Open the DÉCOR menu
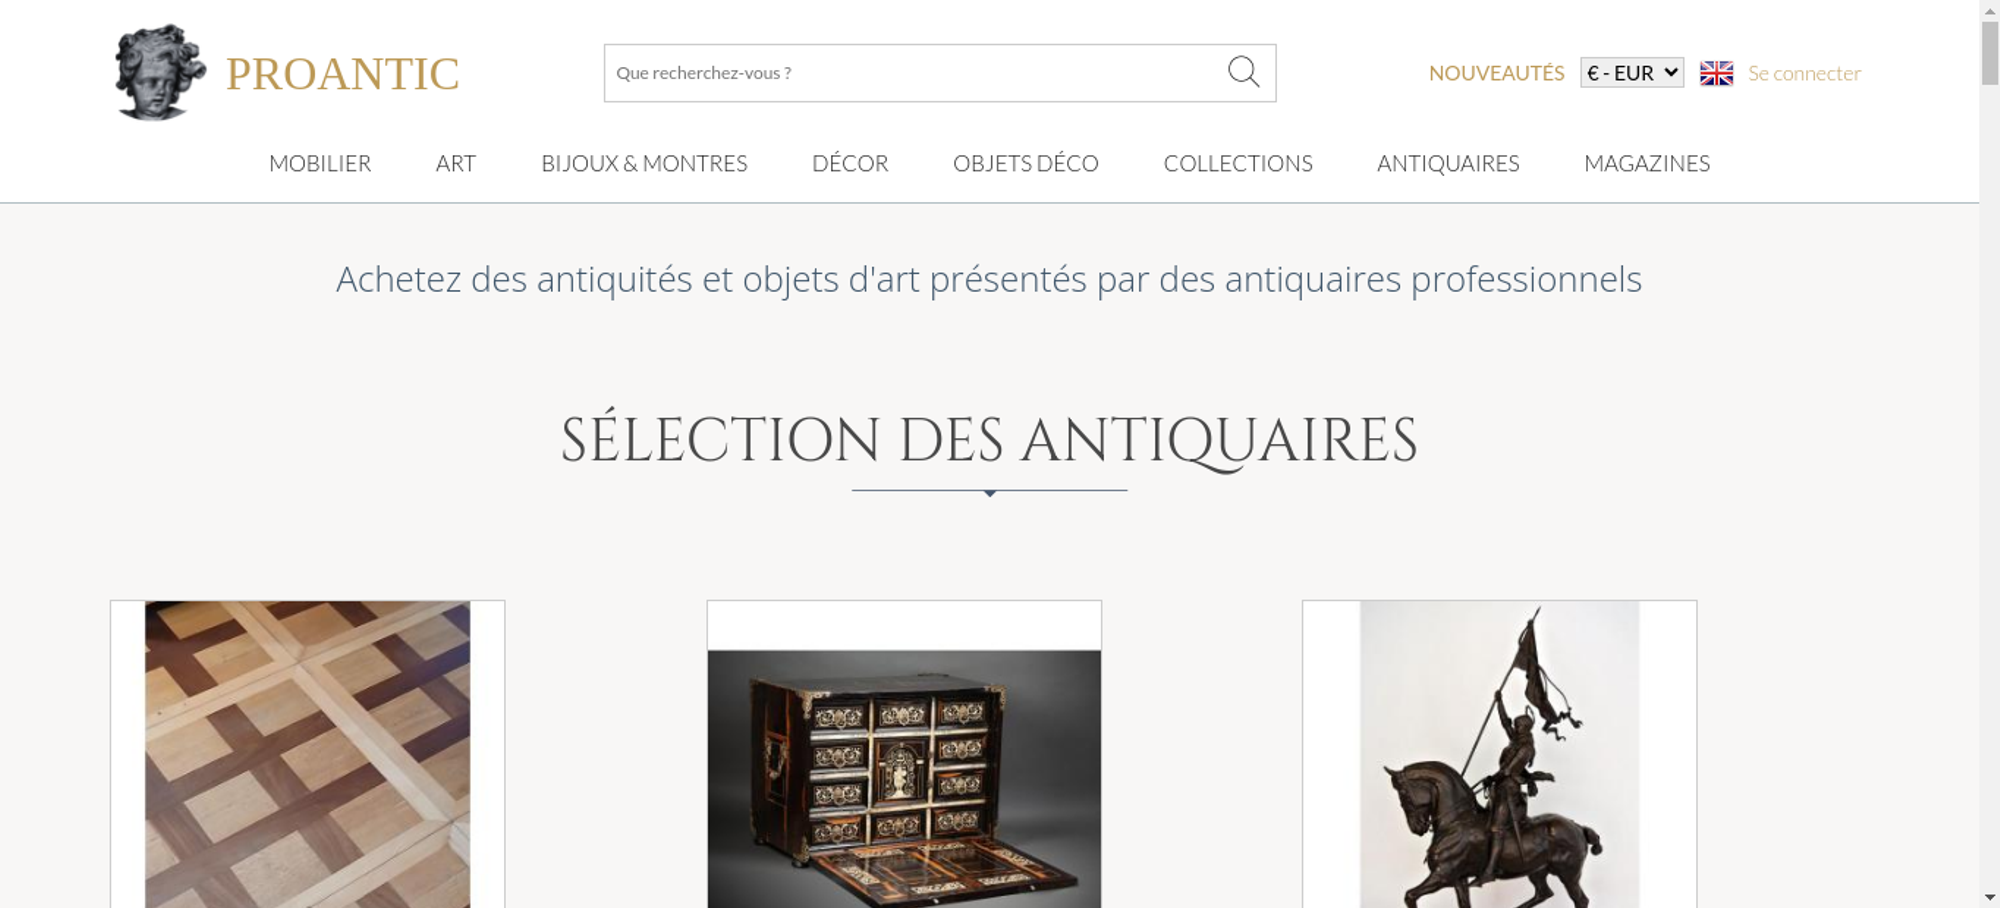Viewport: 2000px width, 908px height. [850, 163]
